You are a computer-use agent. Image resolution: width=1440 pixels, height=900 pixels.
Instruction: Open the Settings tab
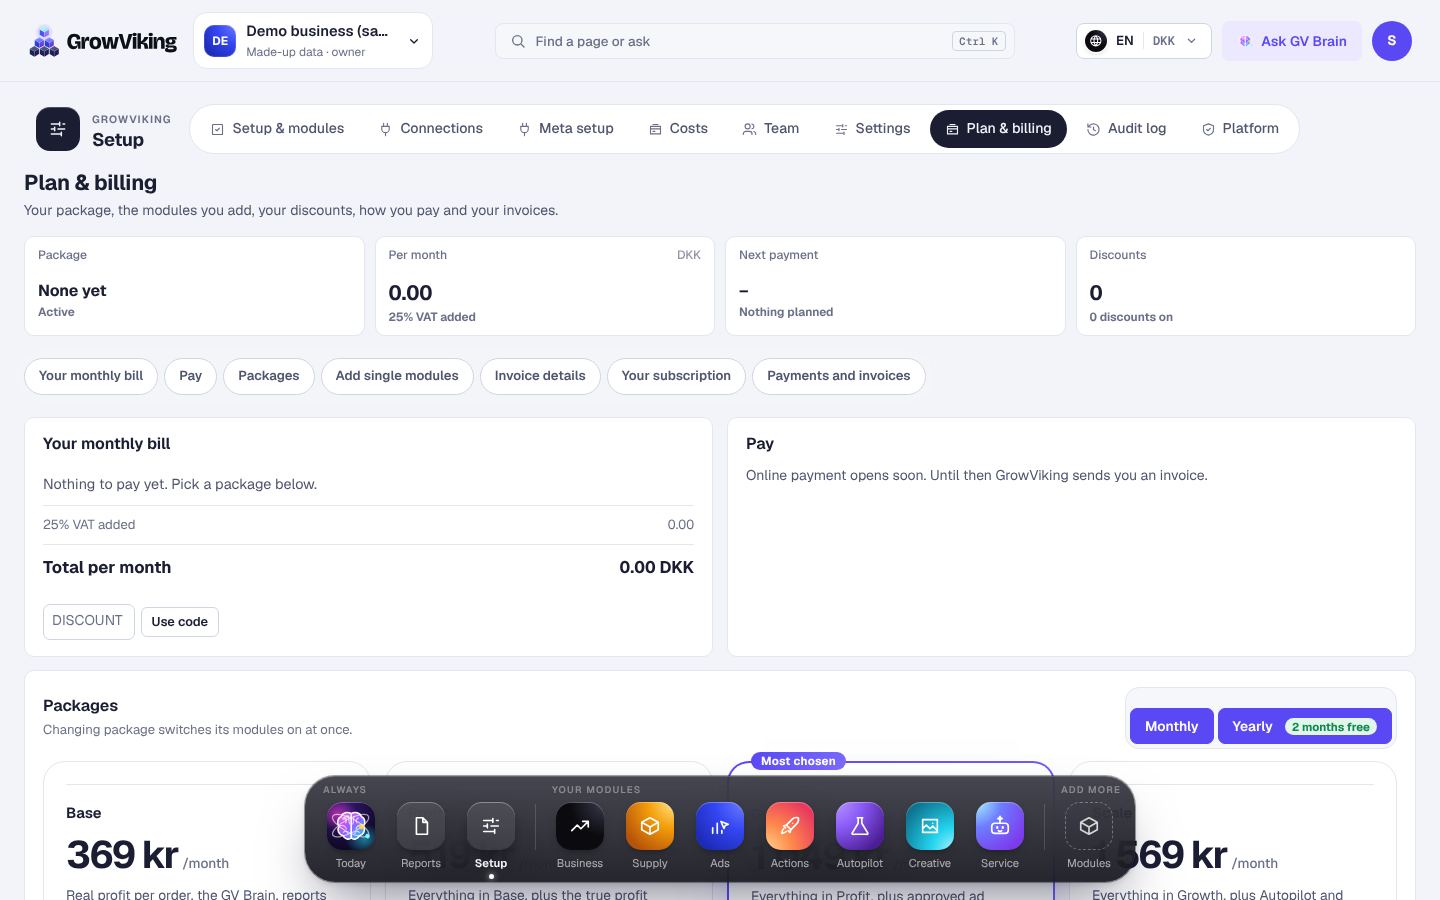(x=873, y=129)
